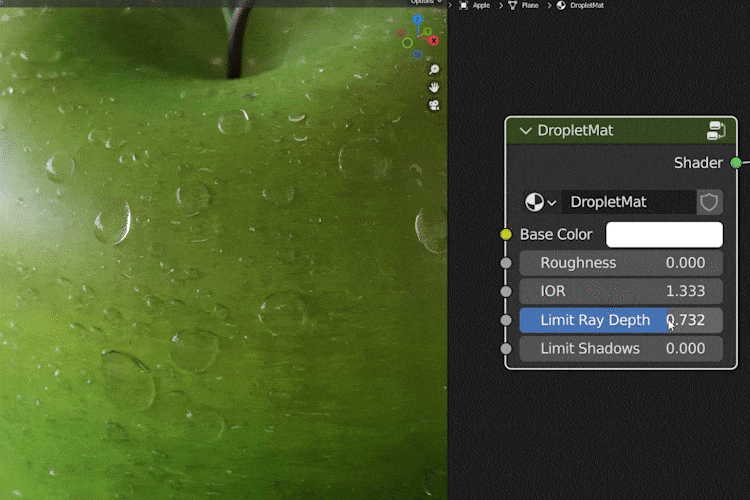Click the yellow Base Color input socket

[506, 234]
